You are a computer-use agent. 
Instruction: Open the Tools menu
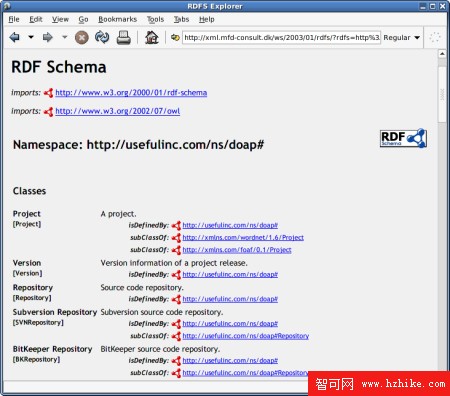pos(155,19)
